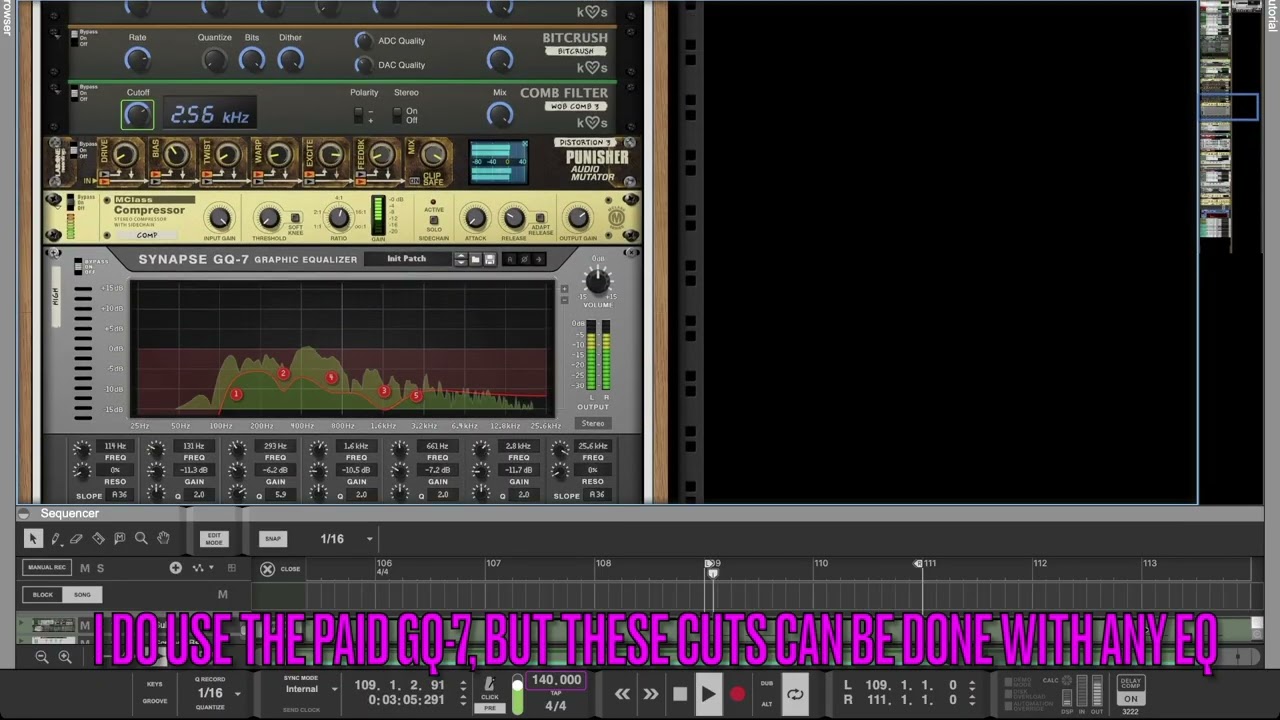Select the Razor tool in Sequencer
The image size is (1280, 720).
coord(98,538)
